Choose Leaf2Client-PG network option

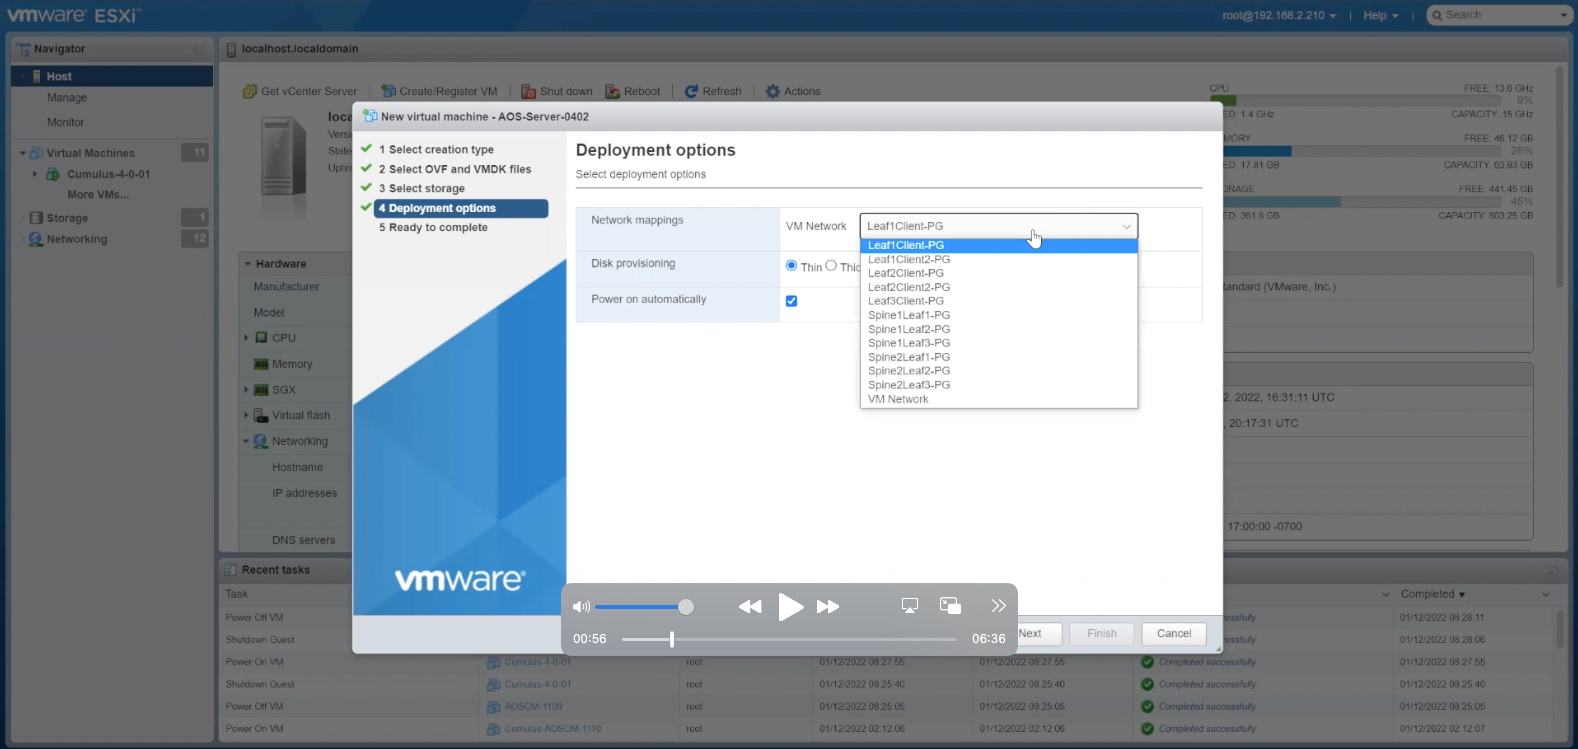click(x=998, y=273)
